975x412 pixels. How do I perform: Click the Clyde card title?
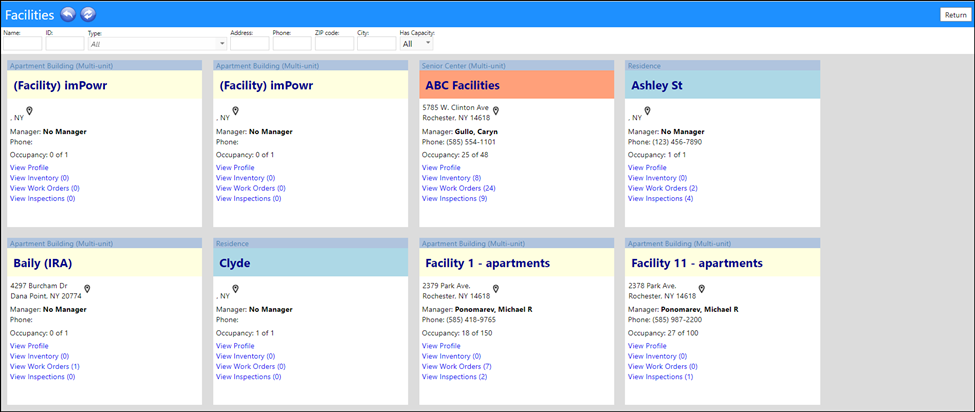point(234,263)
